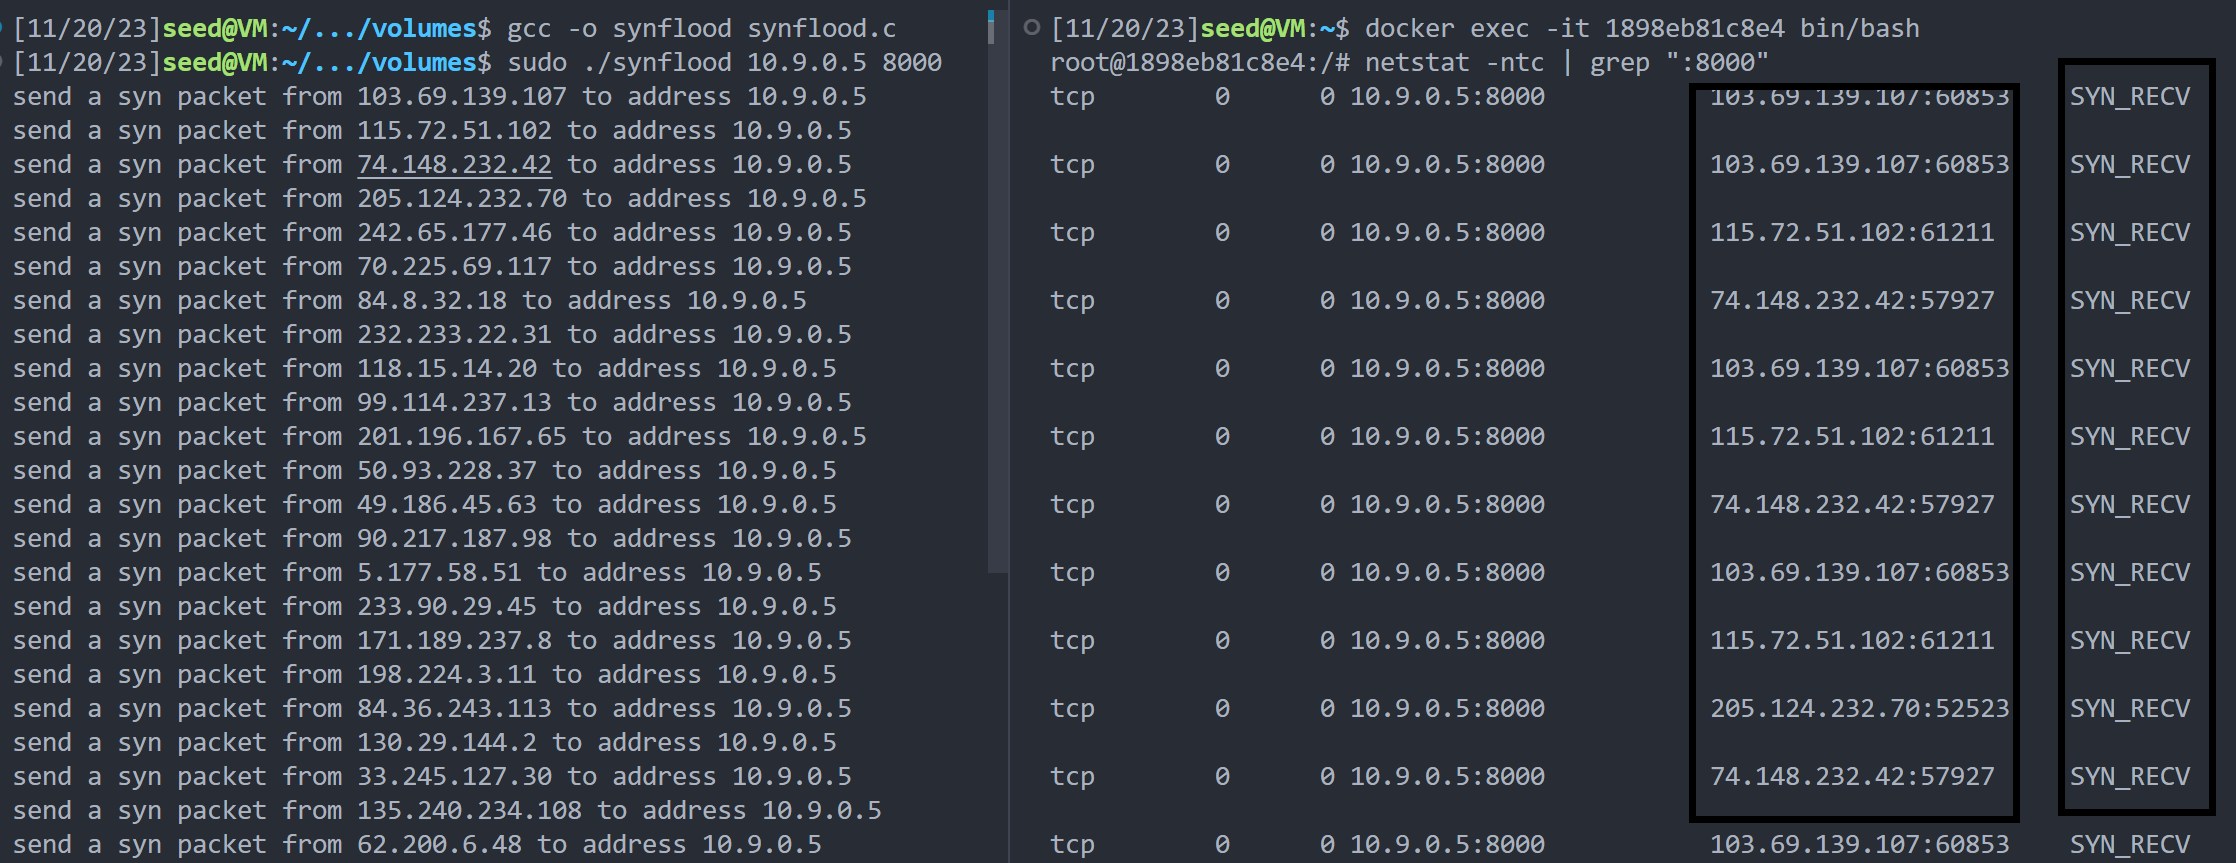Click the root@1898eb81c8e4 prompt text
The height and width of the screenshot is (863, 2236).
click(1199, 62)
